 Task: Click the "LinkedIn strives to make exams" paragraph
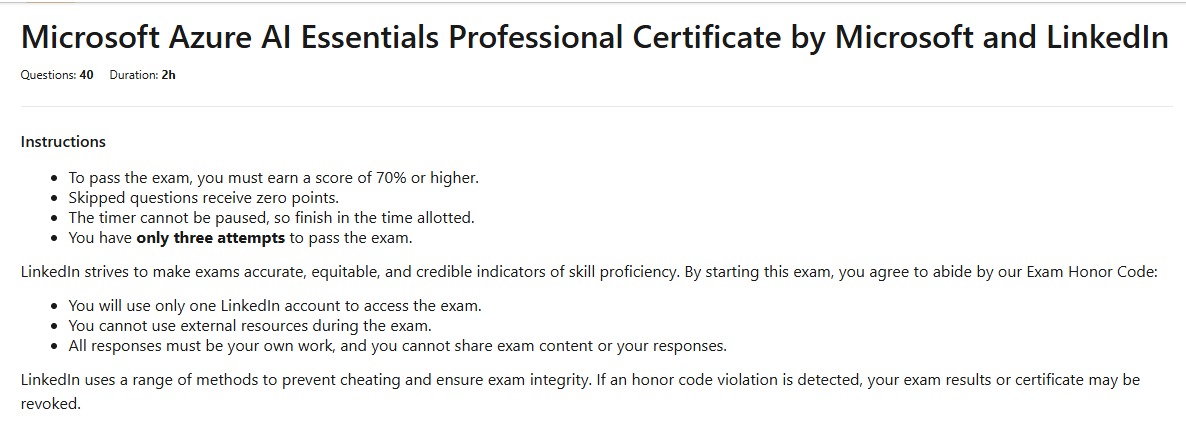point(400,271)
